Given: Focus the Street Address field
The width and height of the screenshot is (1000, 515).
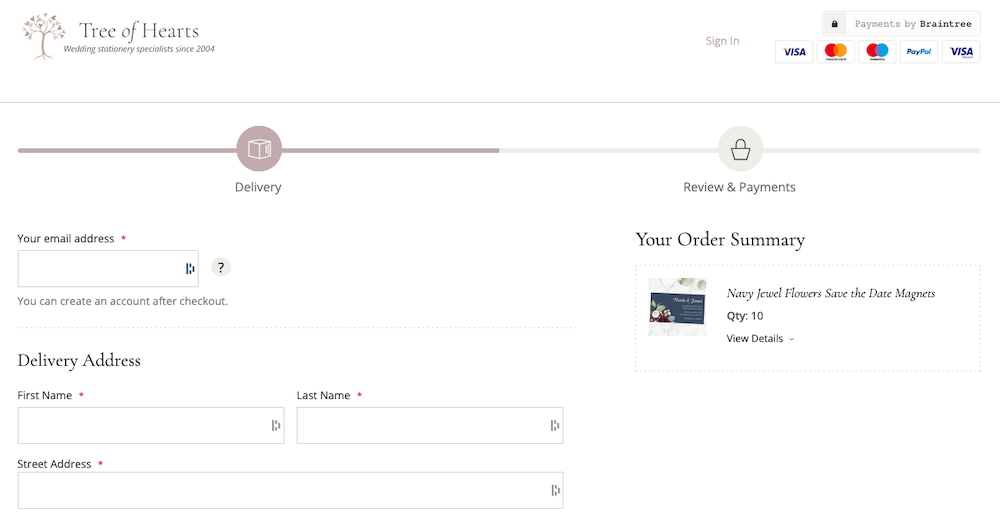Looking at the screenshot, I should click(290, 490).
